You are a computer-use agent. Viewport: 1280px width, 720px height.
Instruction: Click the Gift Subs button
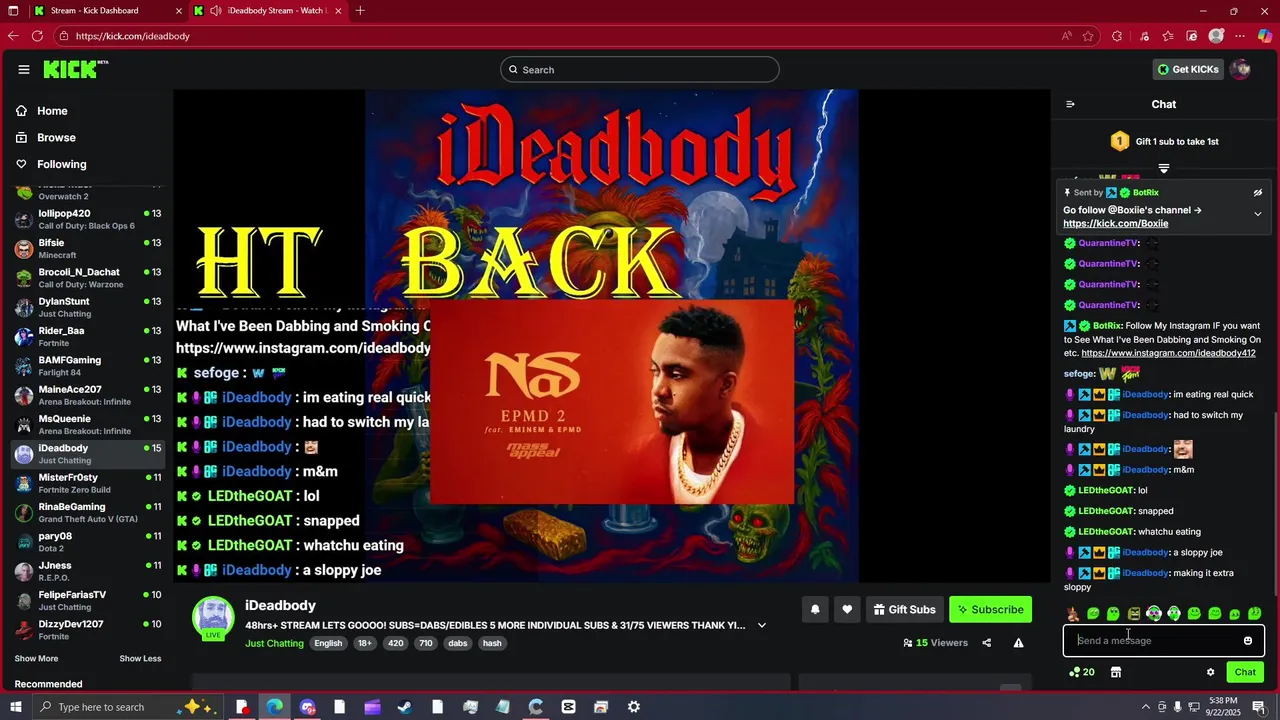(x=904, y=609)
